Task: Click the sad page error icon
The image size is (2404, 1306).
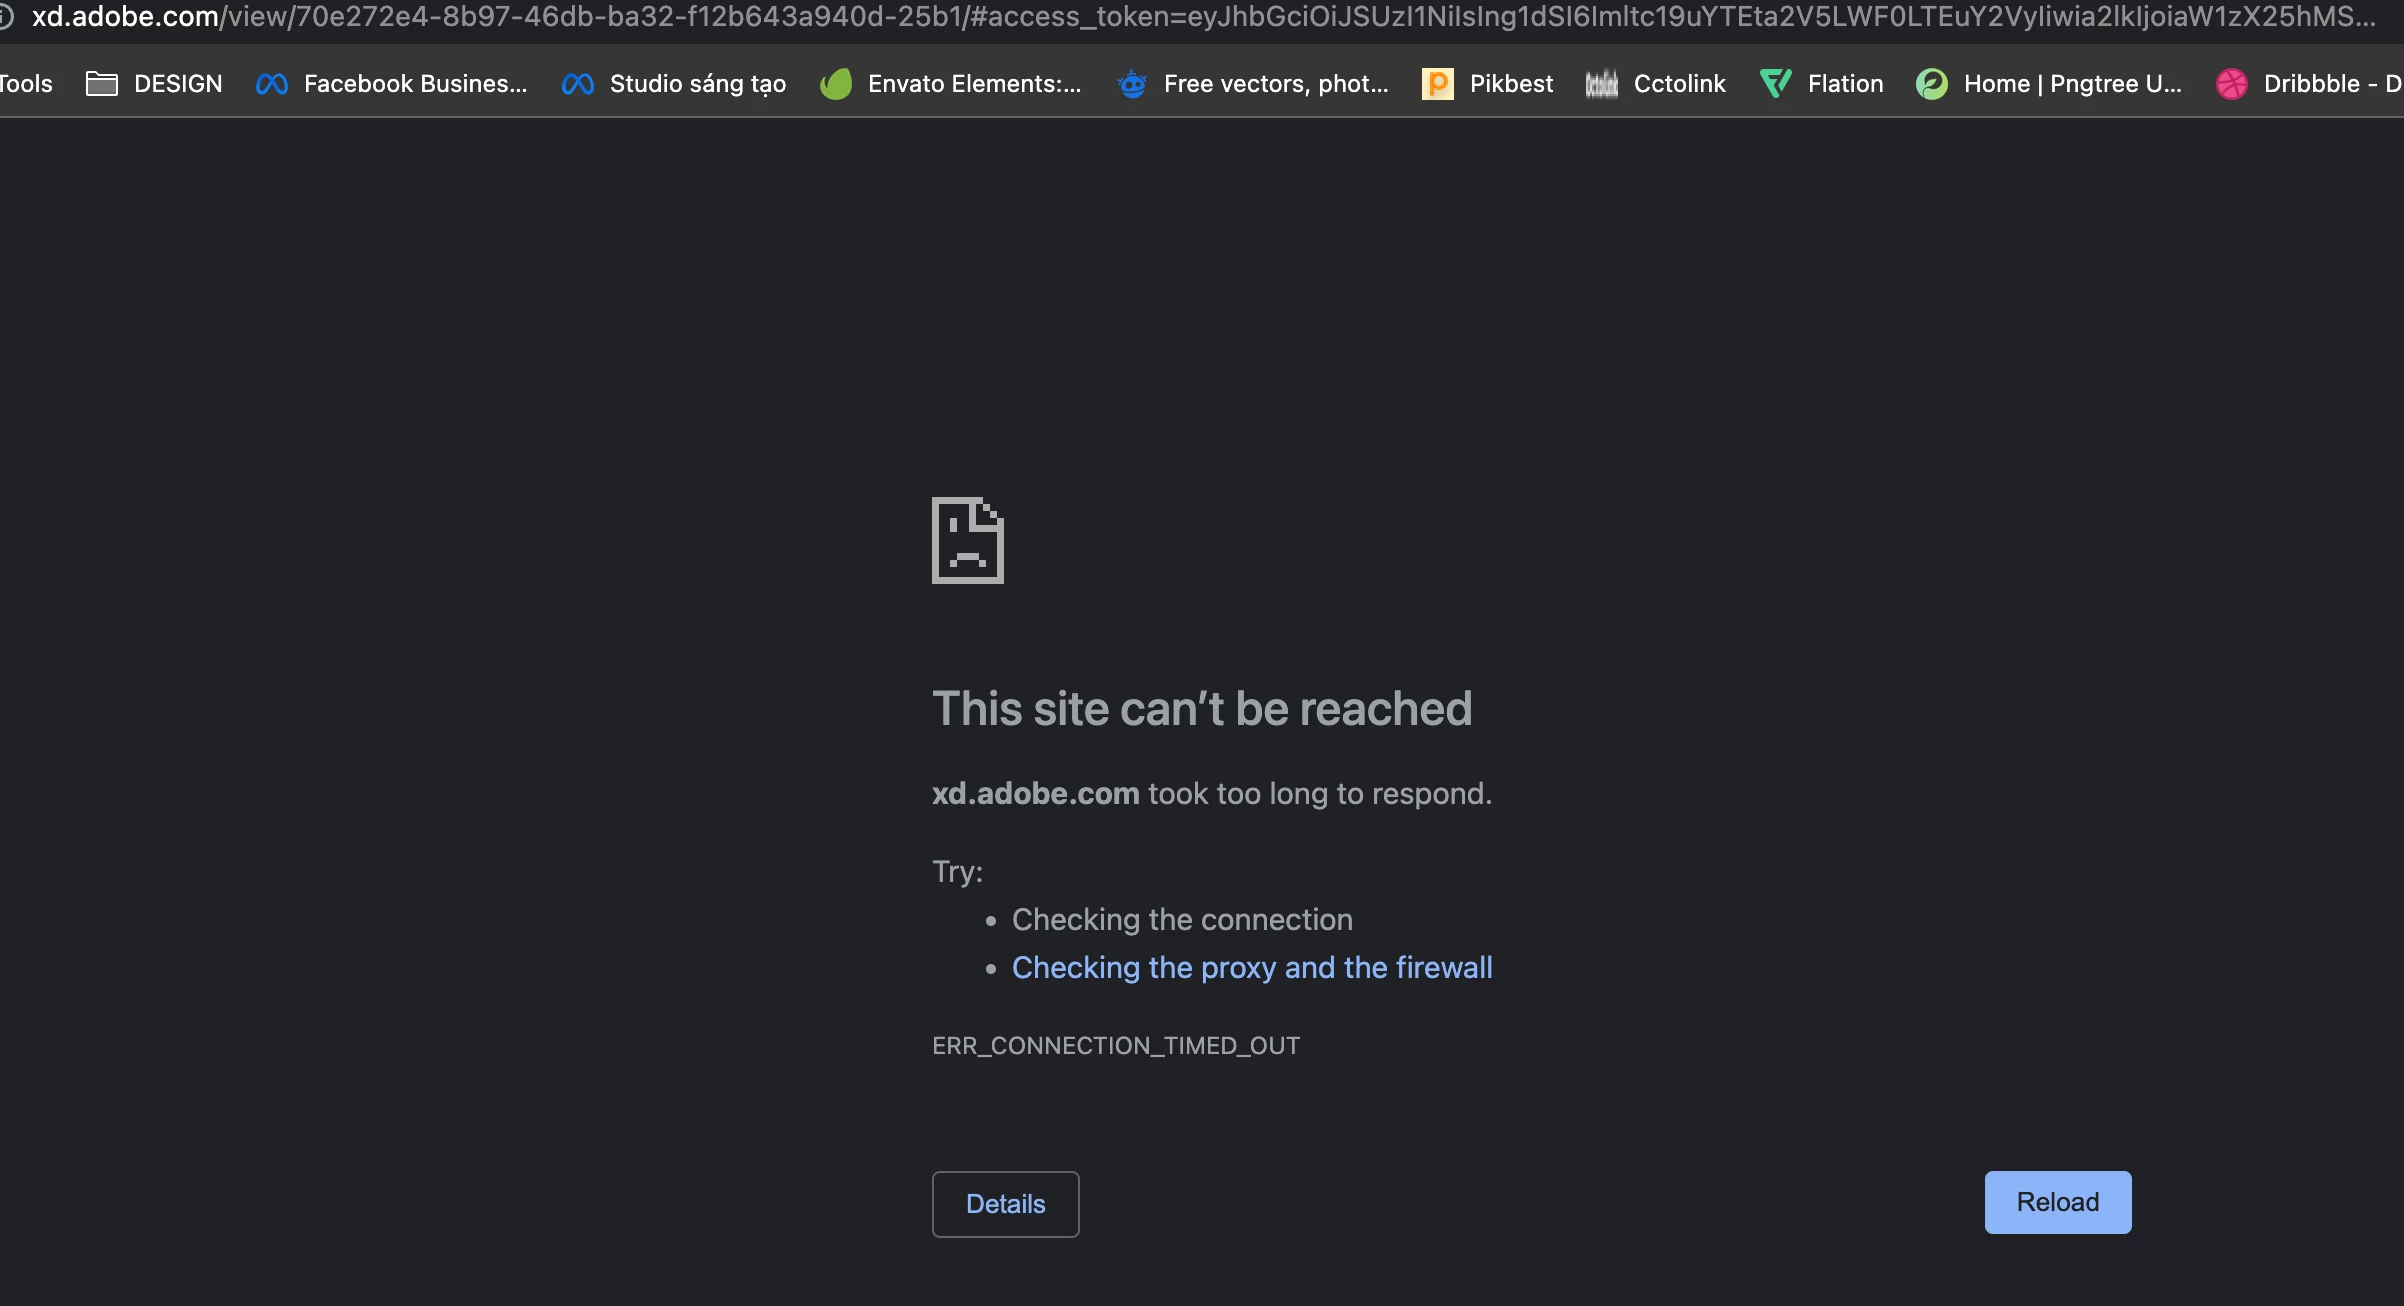Action: click(x=967, y=540)
